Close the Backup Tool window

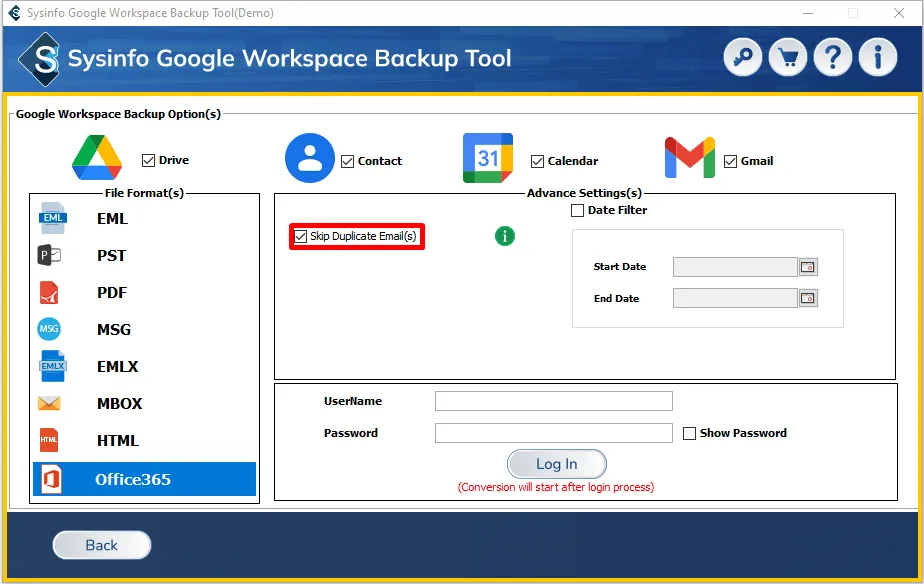[x=899, y=13]
